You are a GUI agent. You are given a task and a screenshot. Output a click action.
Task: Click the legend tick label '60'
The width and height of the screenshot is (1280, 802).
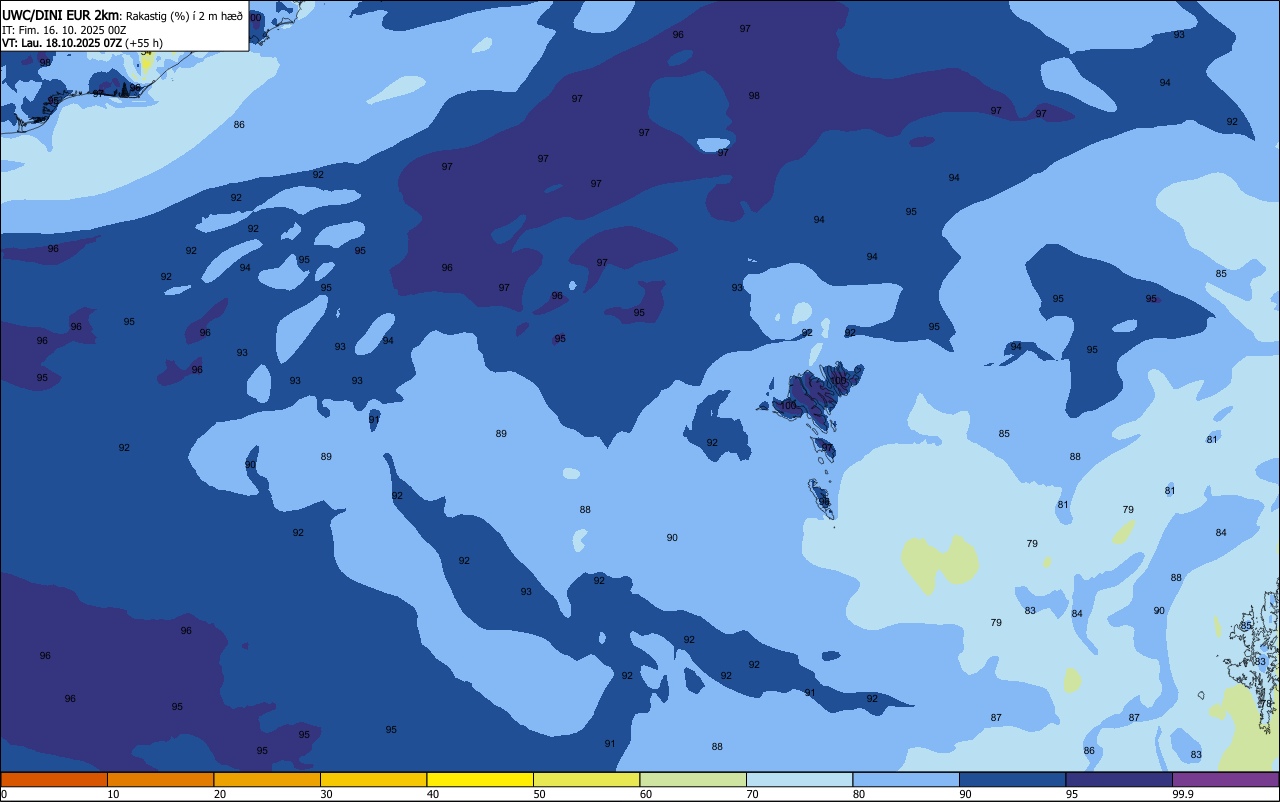646,794
